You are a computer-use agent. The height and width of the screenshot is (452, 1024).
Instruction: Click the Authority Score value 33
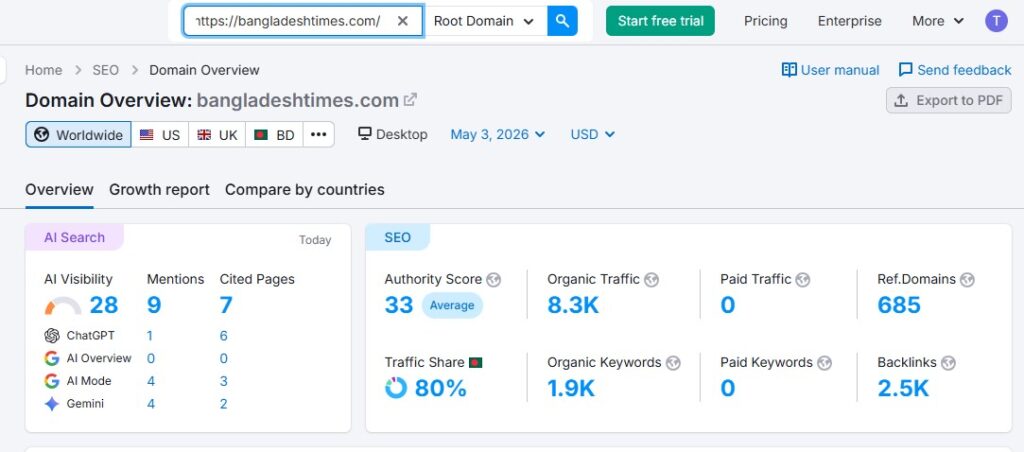pyautogui.click(x=399, y=305)
